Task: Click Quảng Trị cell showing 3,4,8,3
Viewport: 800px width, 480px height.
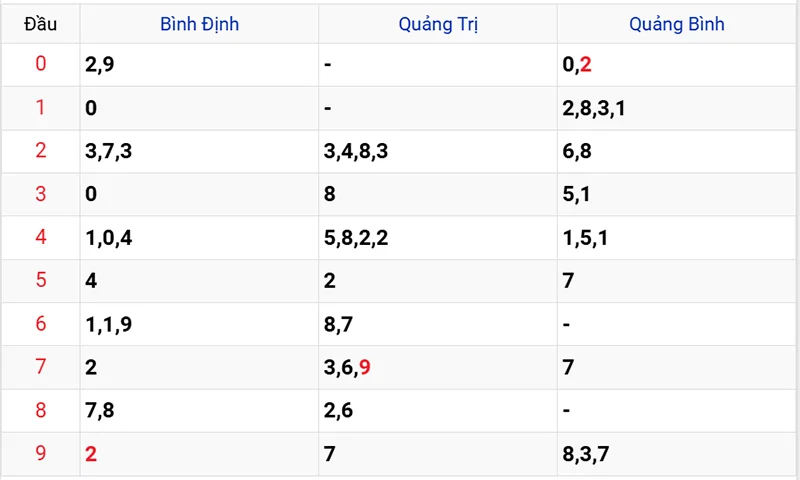Action: pyautogui.click(x=355, y=151)
